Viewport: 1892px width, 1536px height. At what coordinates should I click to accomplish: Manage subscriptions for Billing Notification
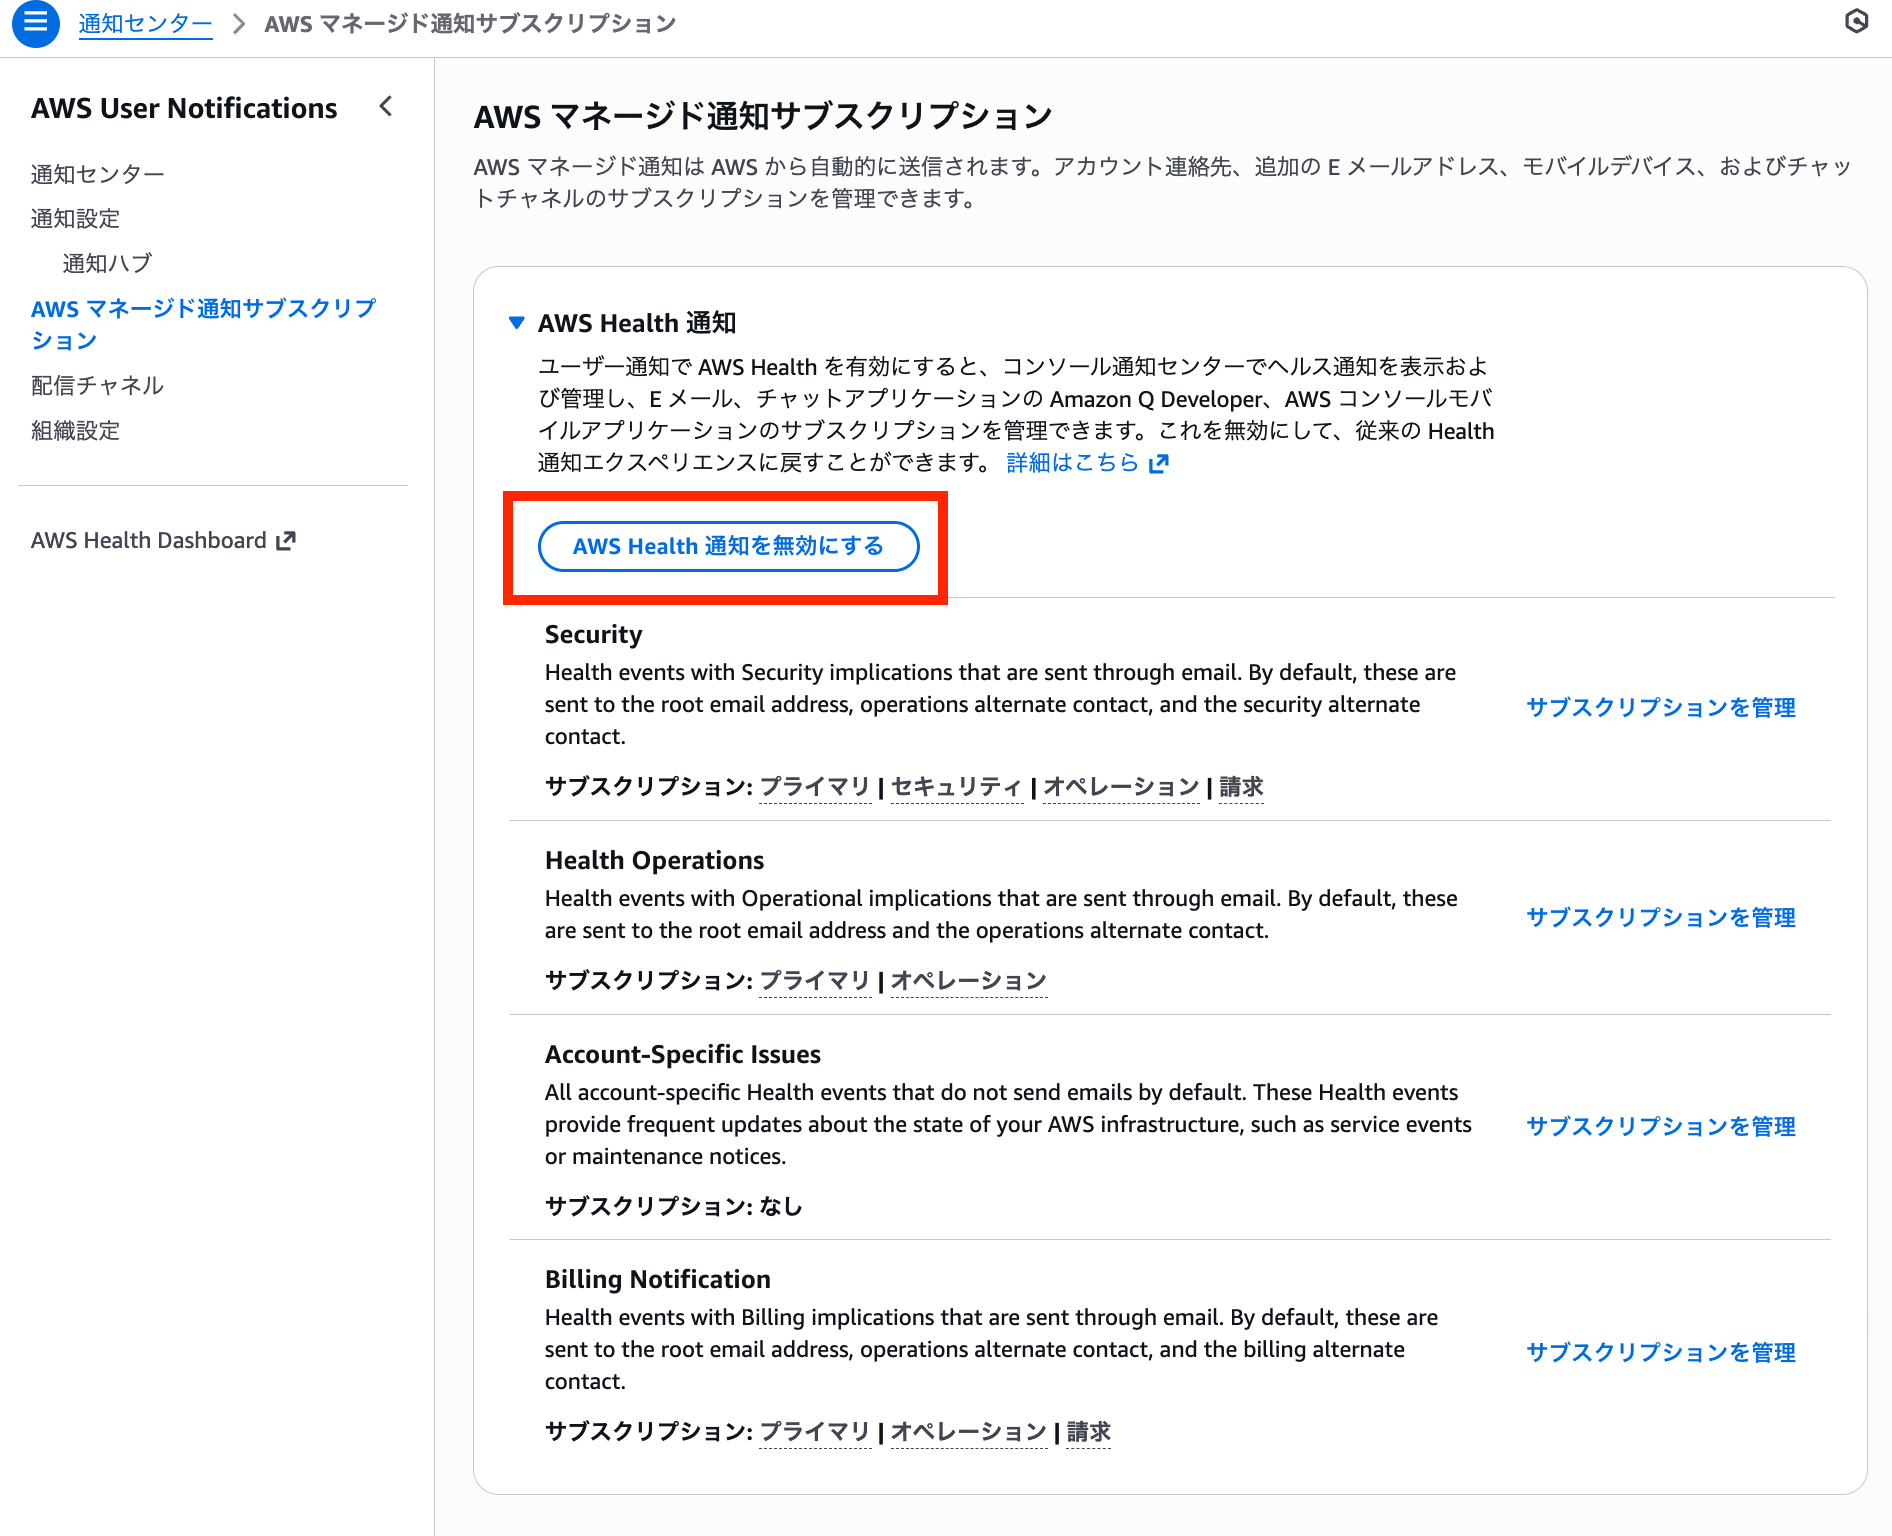[1660, 1353]
